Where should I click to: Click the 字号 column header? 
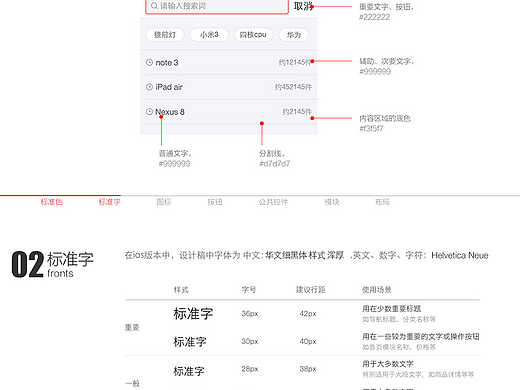pos(249,290)
